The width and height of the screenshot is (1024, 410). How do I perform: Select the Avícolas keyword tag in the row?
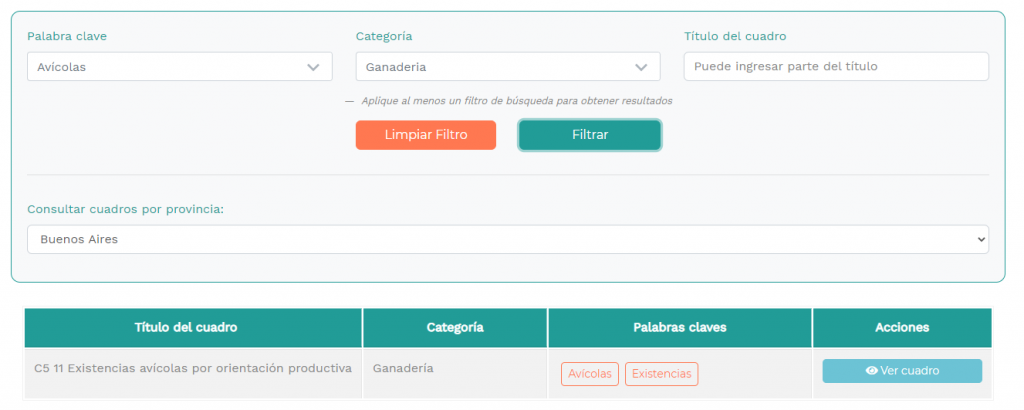coord(590,374)
